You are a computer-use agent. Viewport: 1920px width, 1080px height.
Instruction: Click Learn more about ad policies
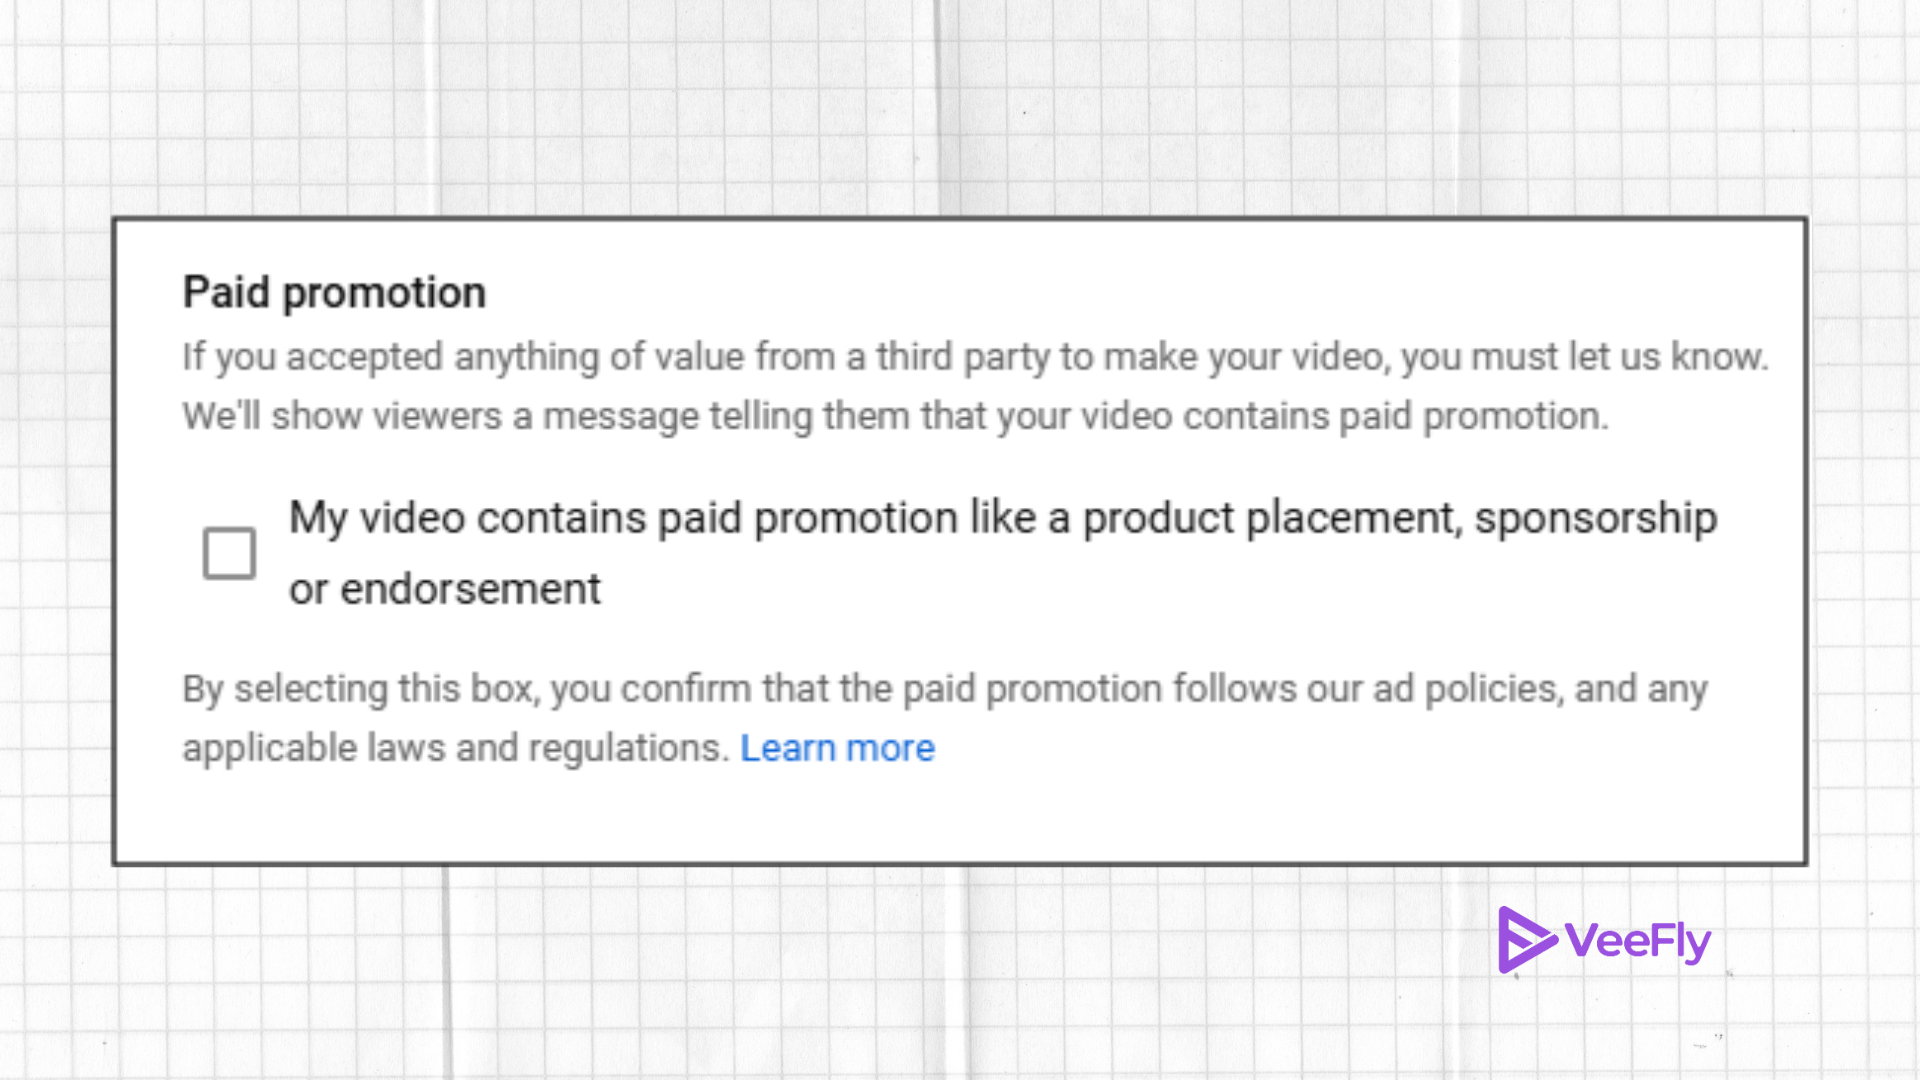[838, 747]
